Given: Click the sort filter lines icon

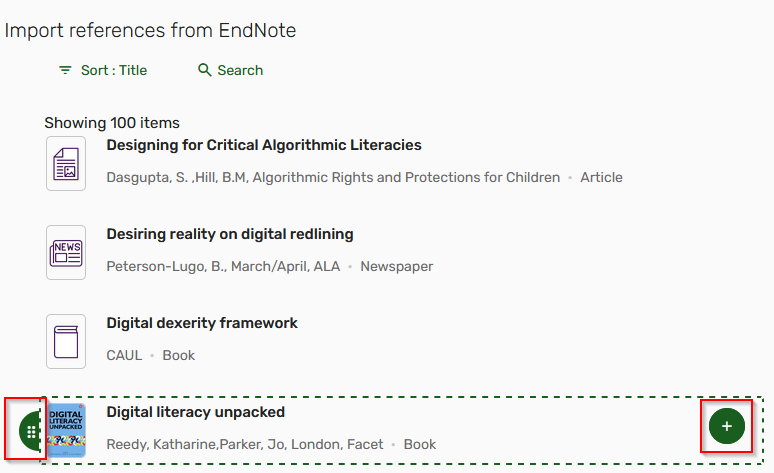Looking at the screenshot, I should pyautogui.click(x=65, y=70).
